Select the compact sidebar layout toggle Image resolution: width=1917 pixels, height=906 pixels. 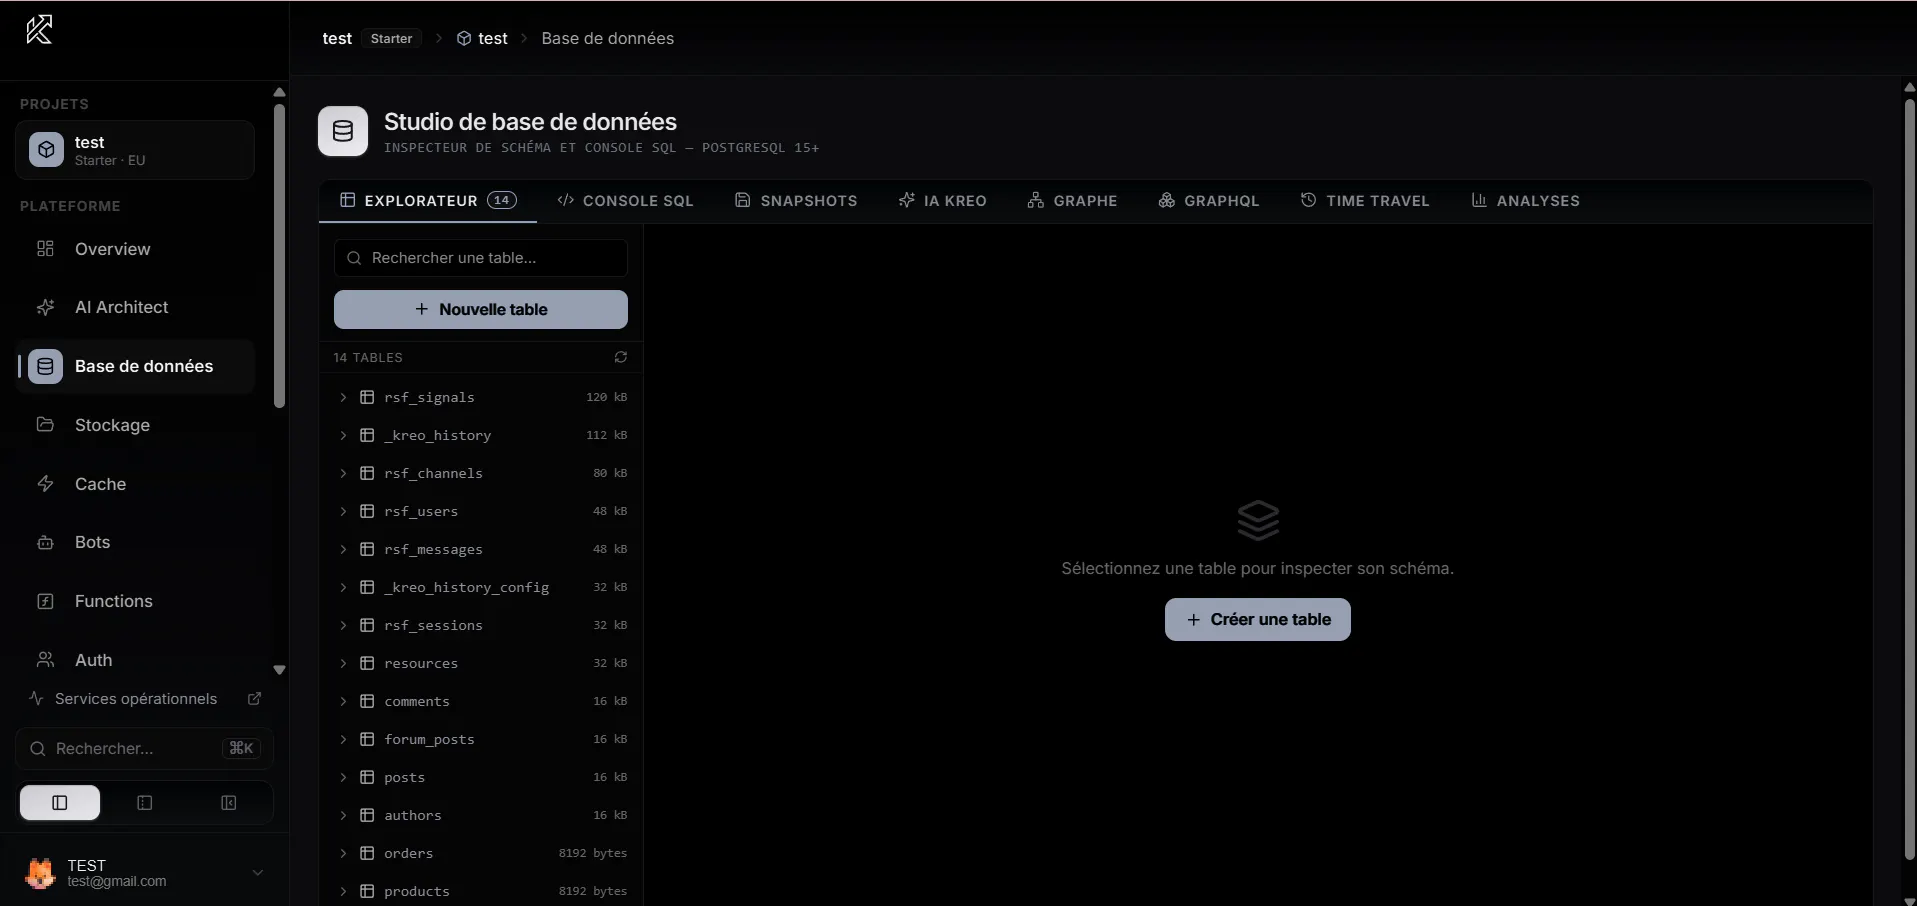tap(144, 803)
